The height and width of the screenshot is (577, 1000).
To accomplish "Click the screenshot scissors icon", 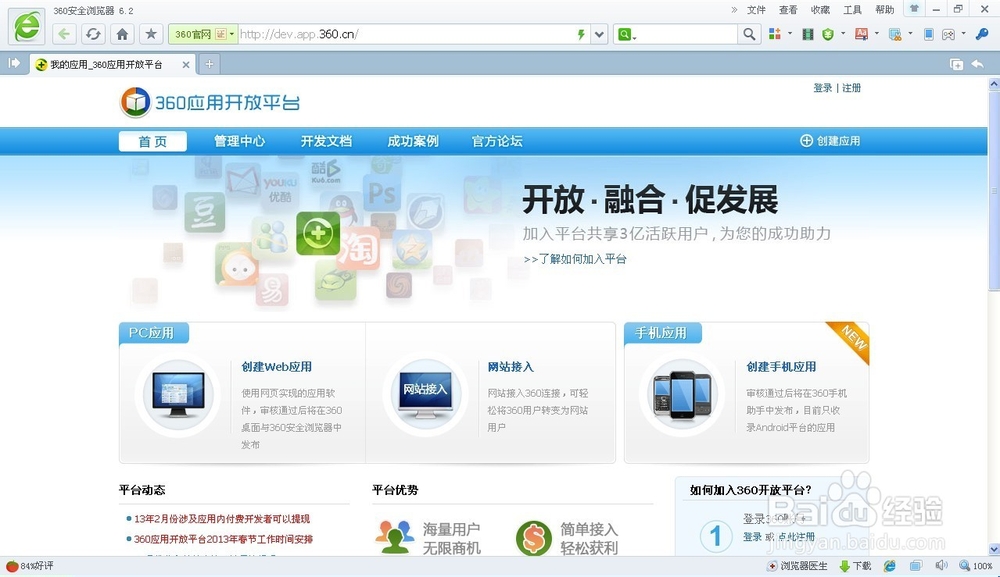I will click(895, 34).
